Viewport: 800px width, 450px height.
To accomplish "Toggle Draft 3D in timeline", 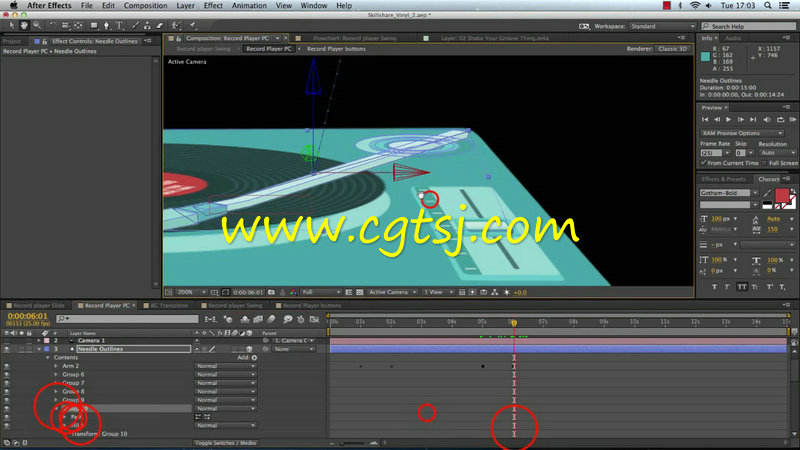I will tap(228, 319).
